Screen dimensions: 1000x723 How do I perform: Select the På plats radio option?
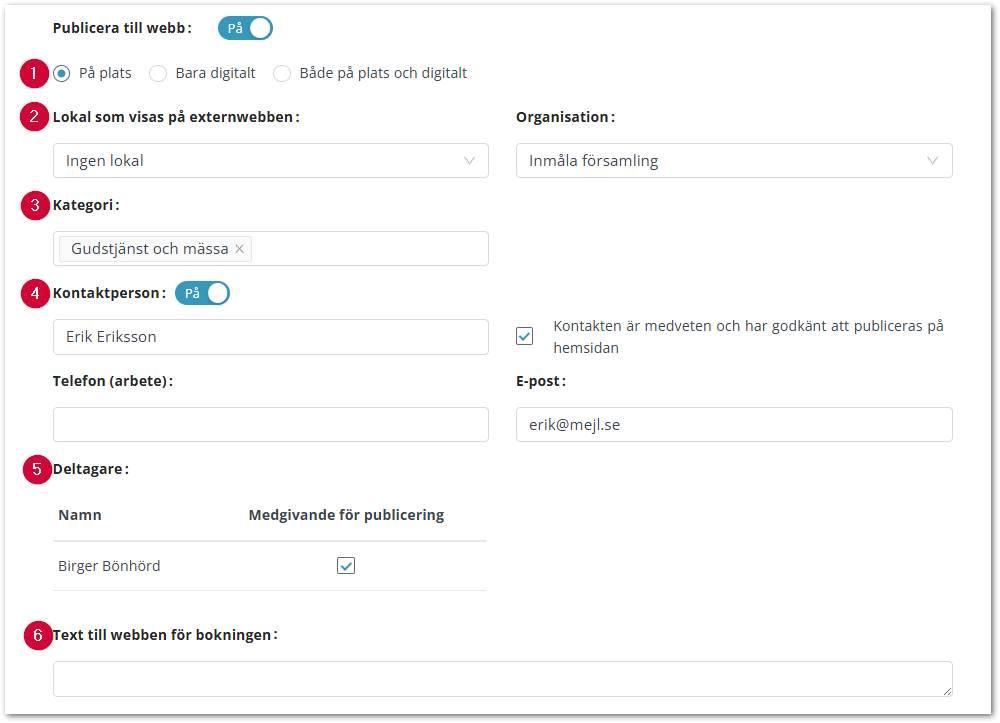tap(62, 73)
